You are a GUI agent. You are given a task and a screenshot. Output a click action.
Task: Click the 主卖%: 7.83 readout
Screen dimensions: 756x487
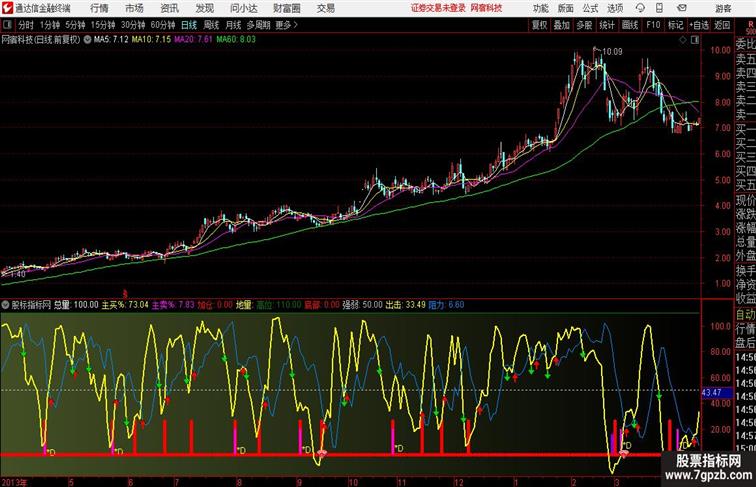pos(173,305)
